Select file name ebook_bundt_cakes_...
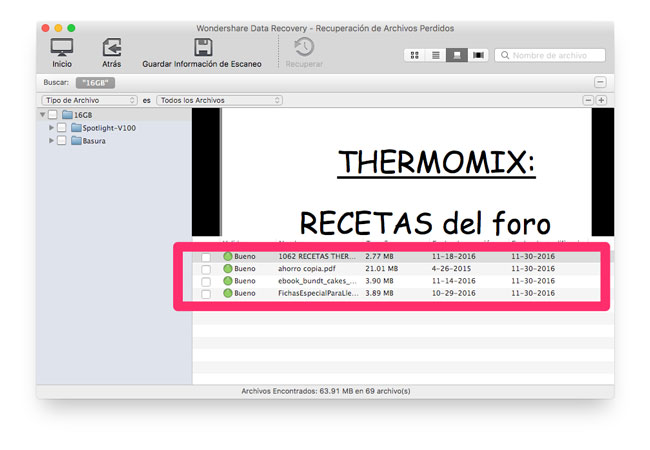Screen dimensions: 650x450 pos(317,281)
